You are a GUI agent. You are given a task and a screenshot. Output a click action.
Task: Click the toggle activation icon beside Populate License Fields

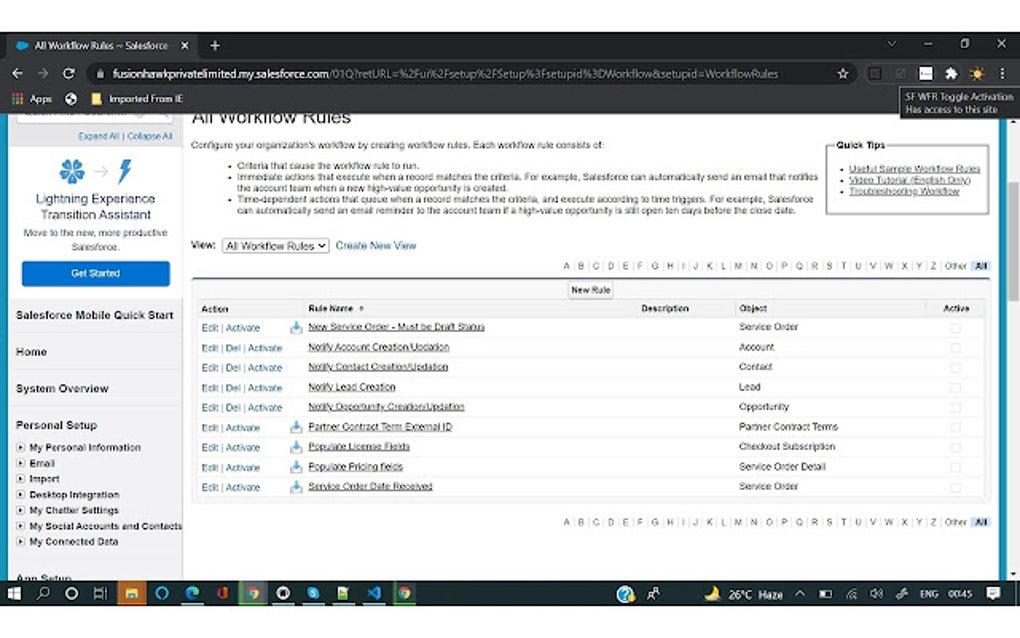(295, 447)
